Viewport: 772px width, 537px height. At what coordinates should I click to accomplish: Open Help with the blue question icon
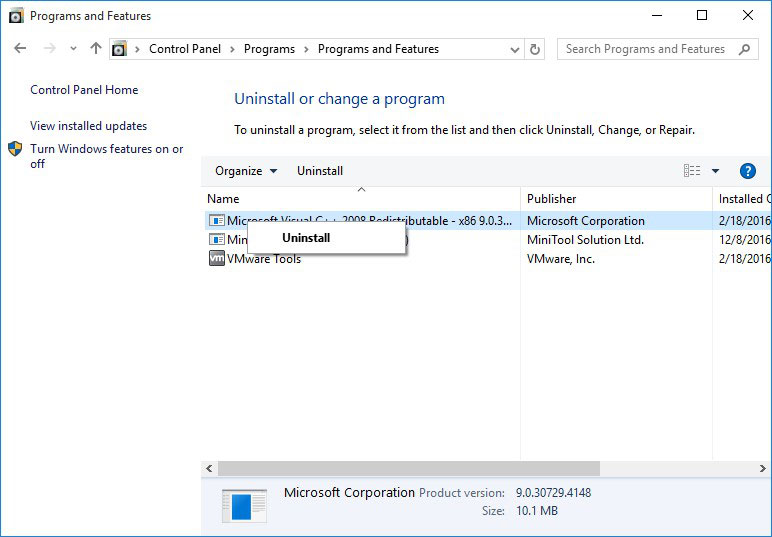click(x=747, y=171)
